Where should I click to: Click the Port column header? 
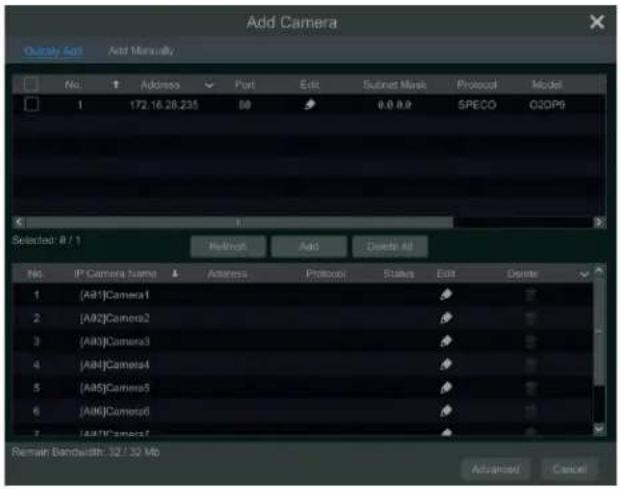[x=245, y=85]
